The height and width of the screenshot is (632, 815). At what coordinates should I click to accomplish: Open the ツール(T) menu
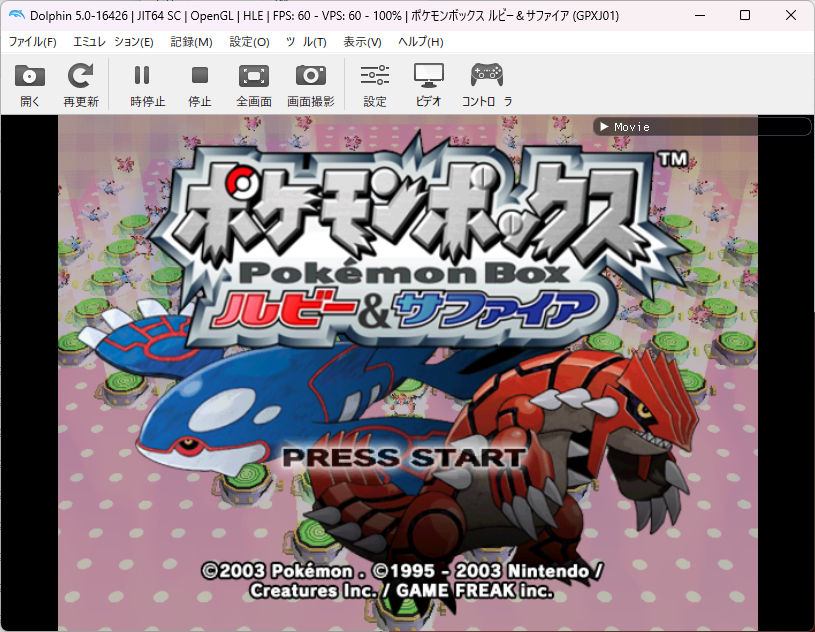click(306, 42)
